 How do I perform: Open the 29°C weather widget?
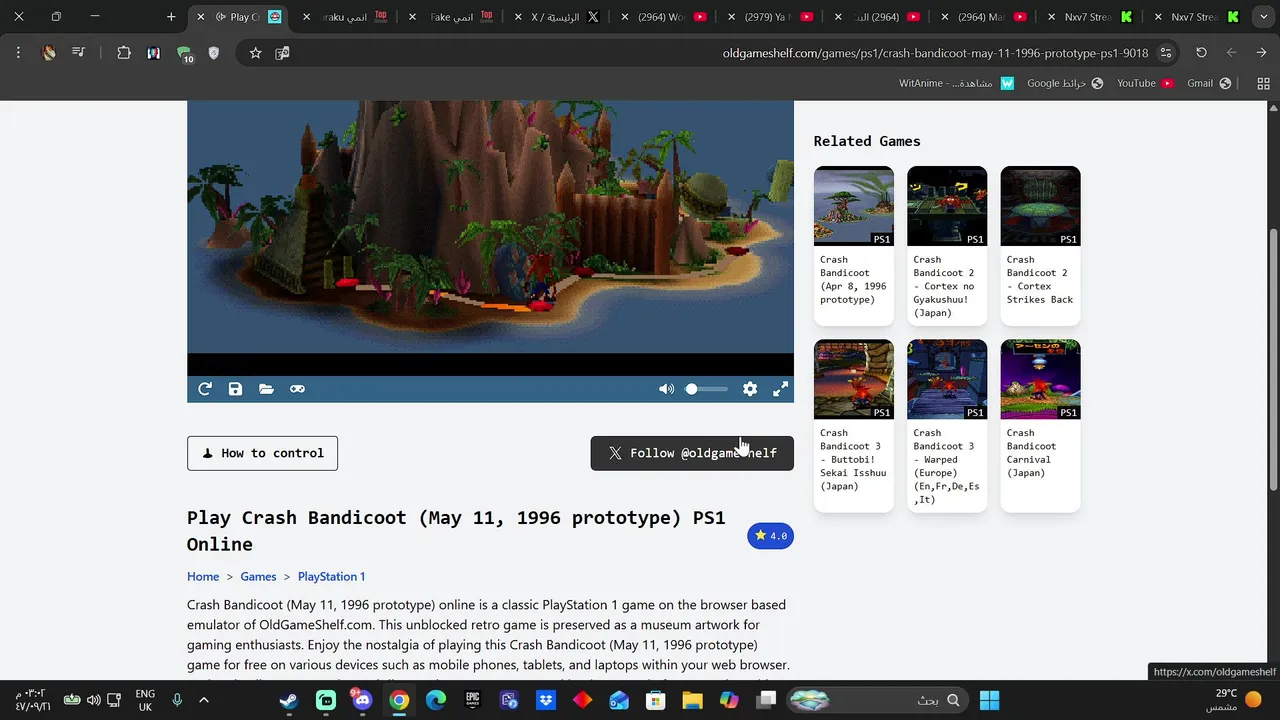point(1237,700)
